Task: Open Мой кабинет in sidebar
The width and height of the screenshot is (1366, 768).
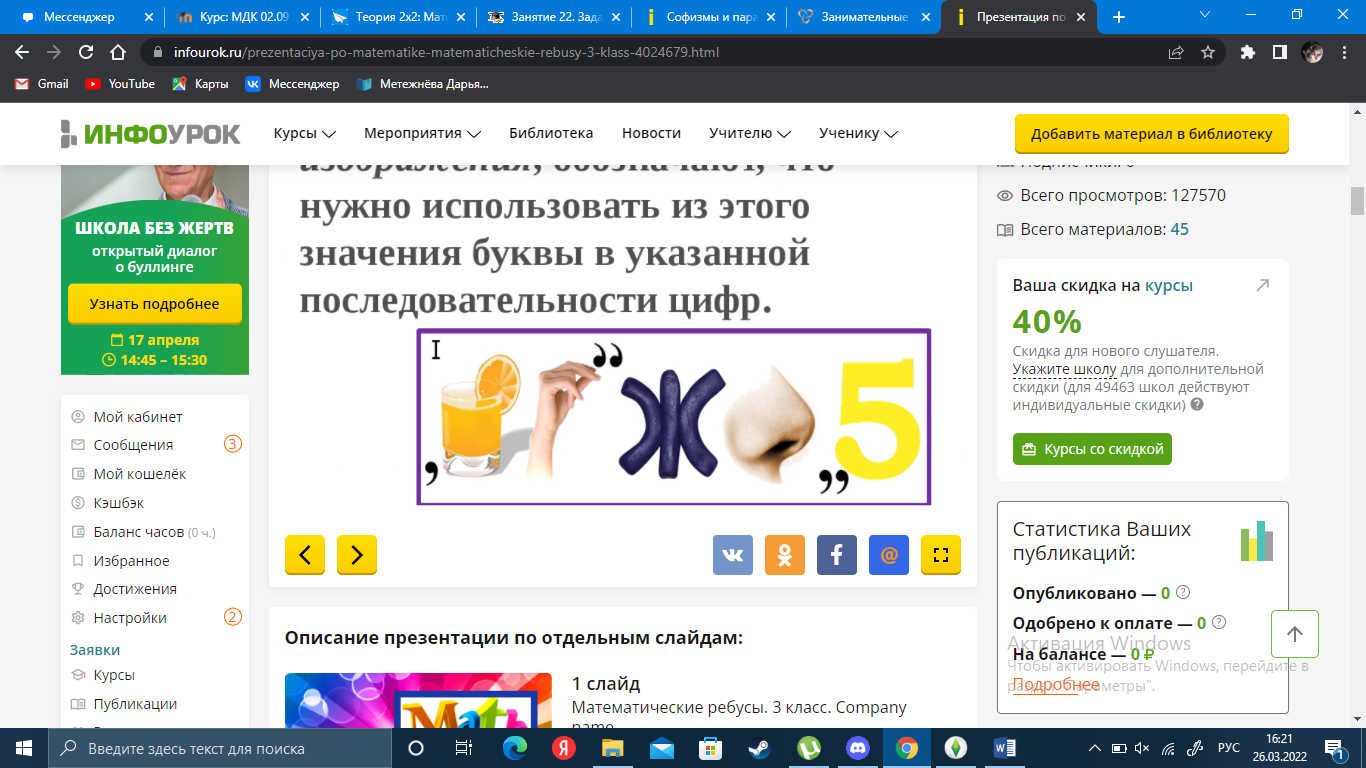Action: tap(138, 417)
